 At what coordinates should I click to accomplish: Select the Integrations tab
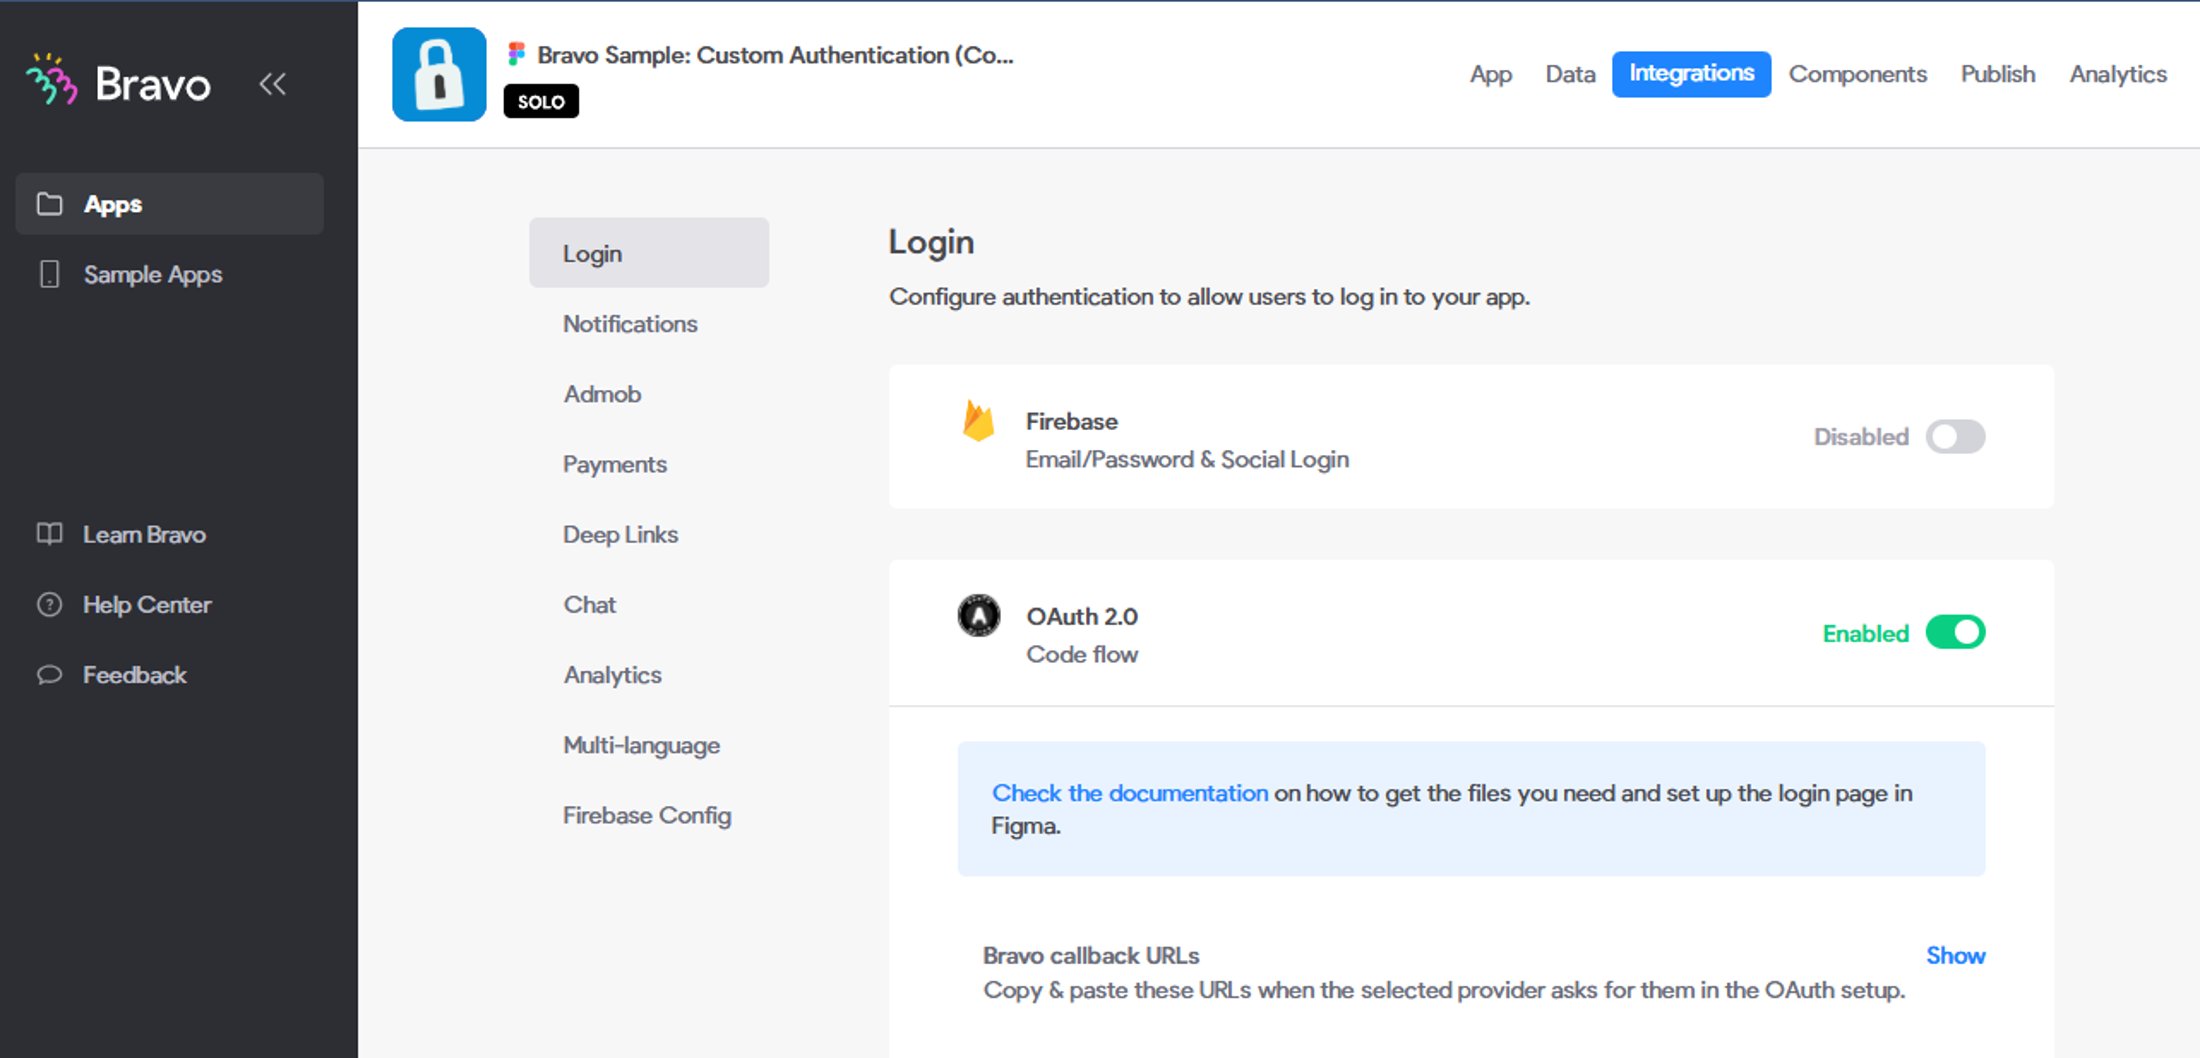[1691, 74]
